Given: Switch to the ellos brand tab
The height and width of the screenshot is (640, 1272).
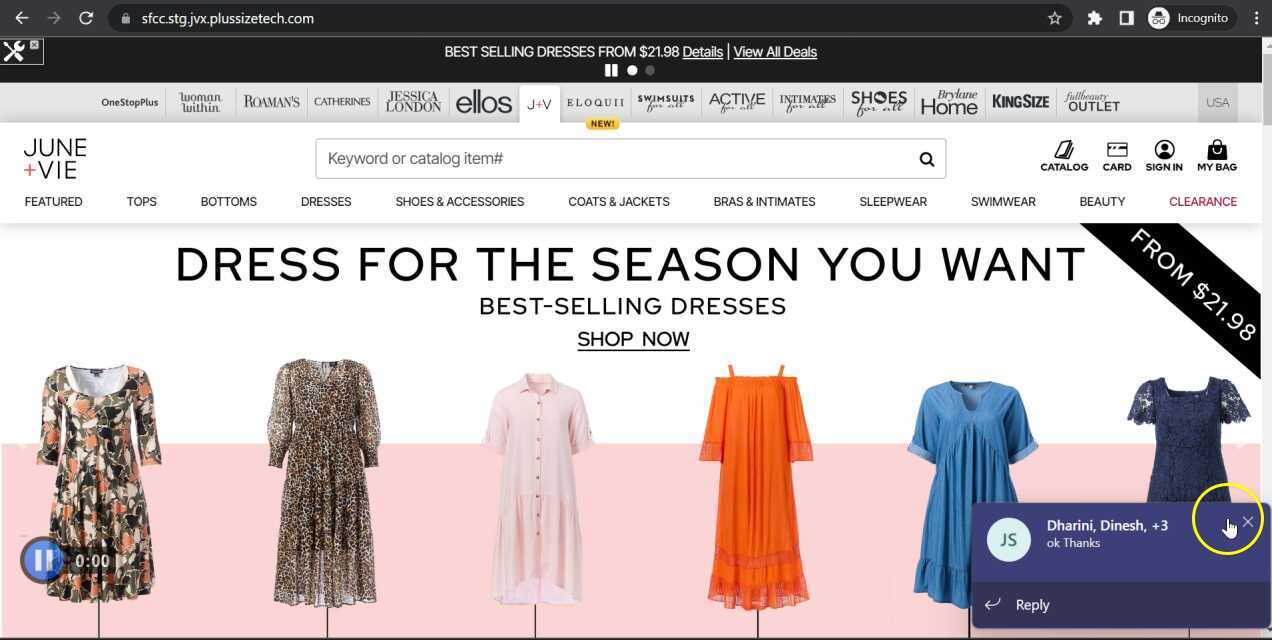Looking at the screenshot, I should click(484, 102).
